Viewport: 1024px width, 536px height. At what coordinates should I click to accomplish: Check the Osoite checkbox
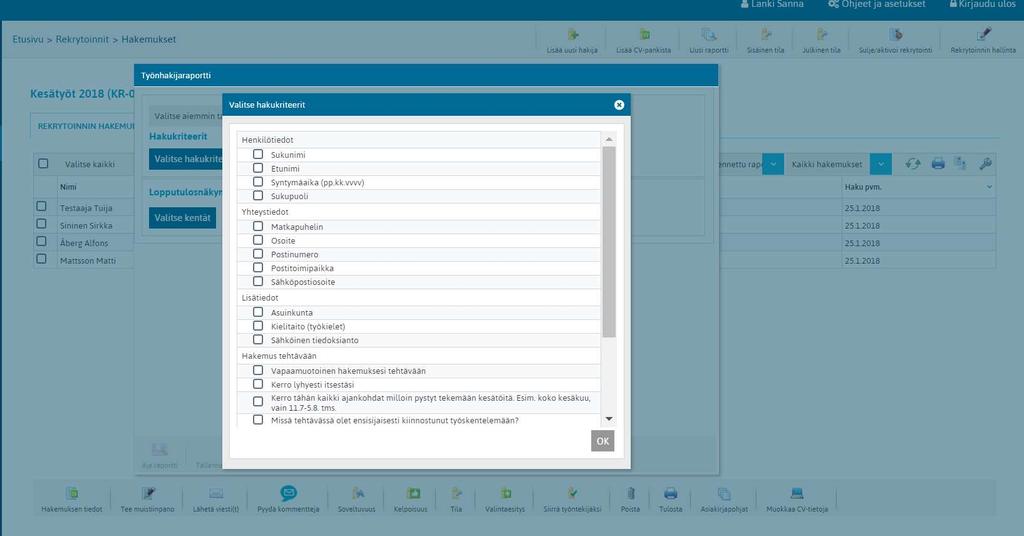258,240
